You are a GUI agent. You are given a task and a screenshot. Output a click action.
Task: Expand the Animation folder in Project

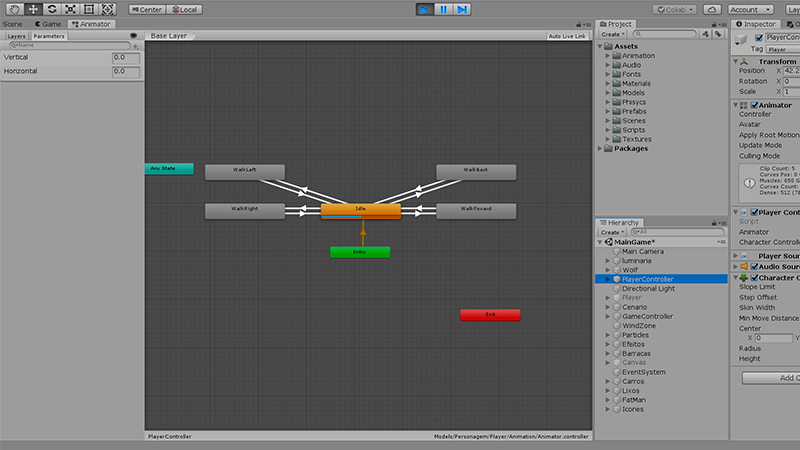(x=608, y=56)
